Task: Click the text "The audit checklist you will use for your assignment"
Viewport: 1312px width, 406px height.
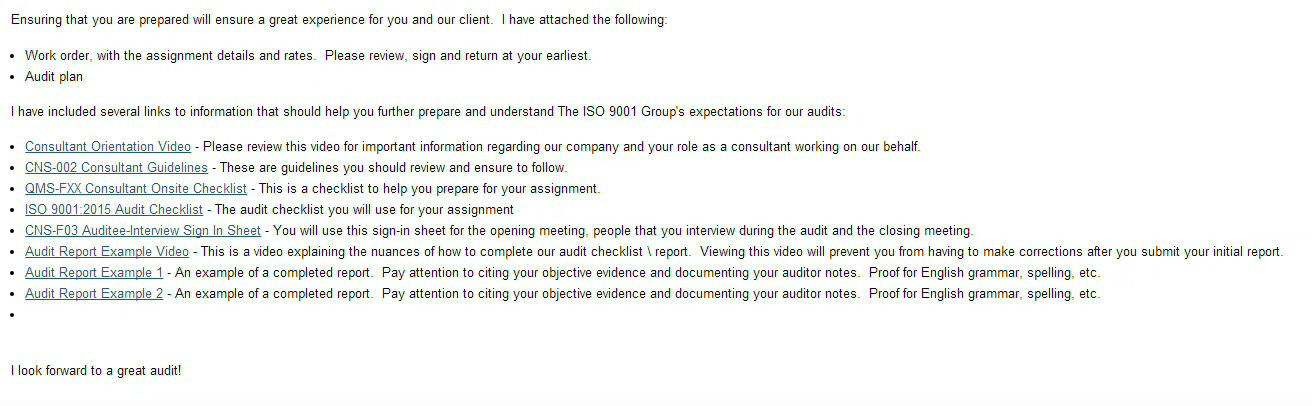Action: [364, 210]
